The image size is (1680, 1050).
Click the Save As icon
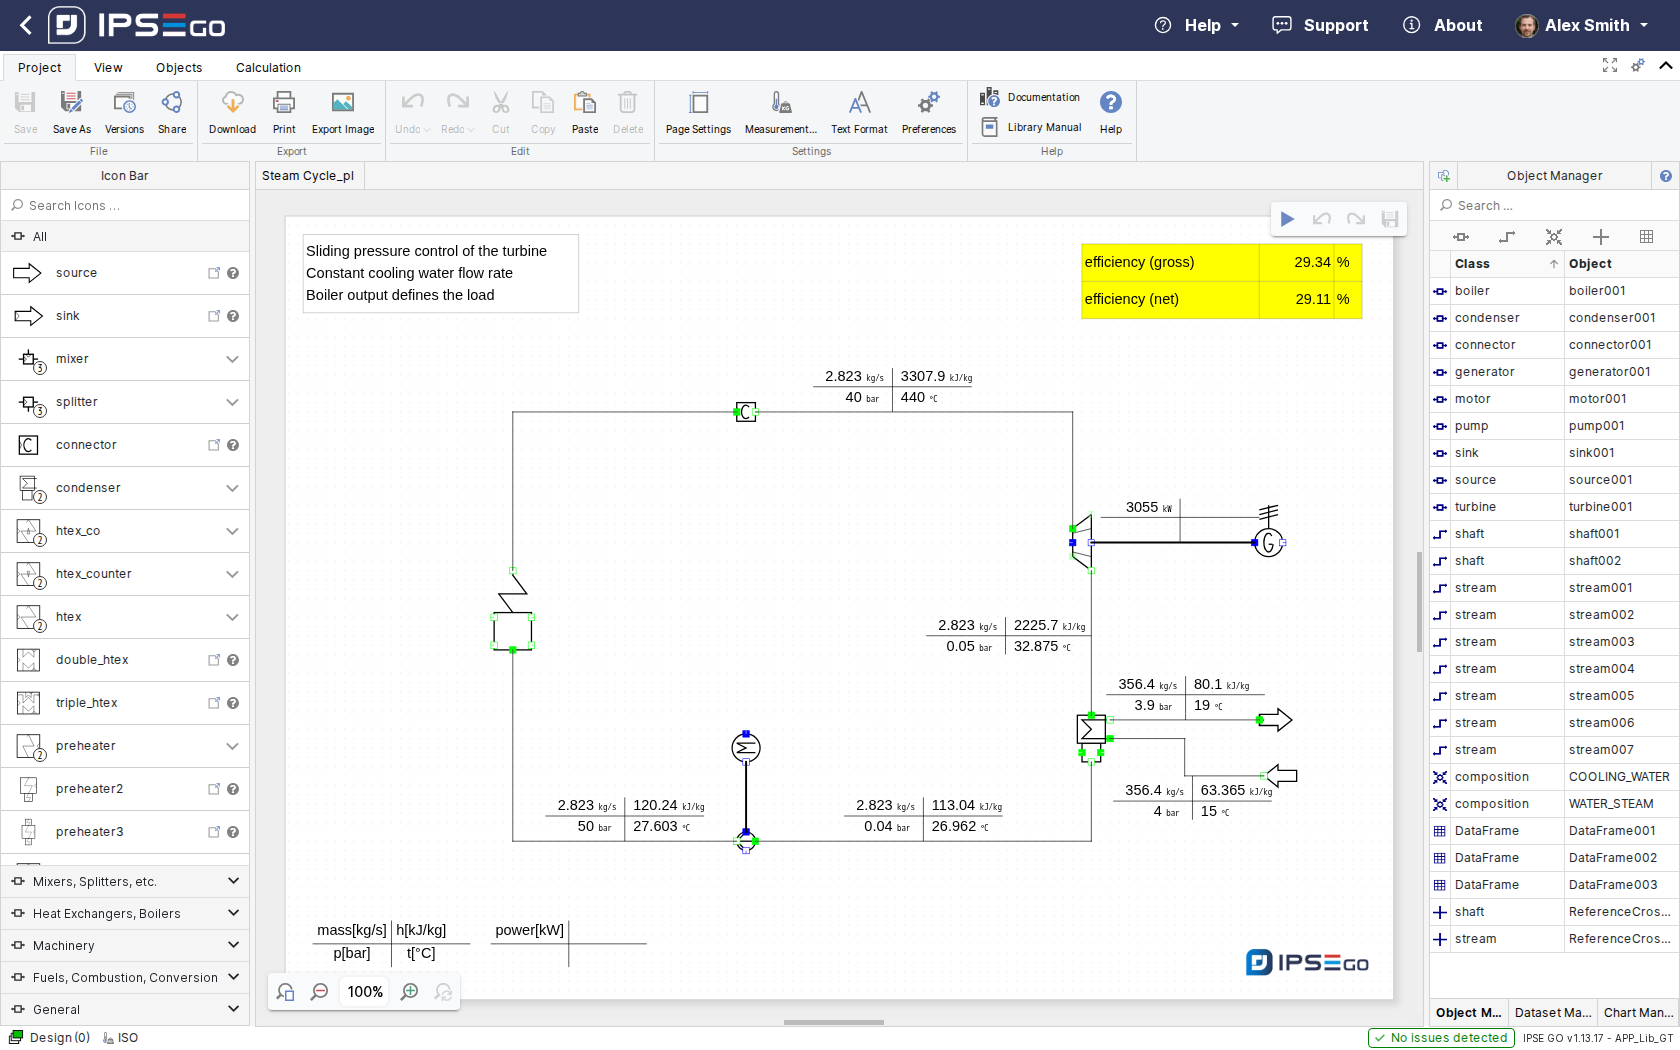[71, 103]
